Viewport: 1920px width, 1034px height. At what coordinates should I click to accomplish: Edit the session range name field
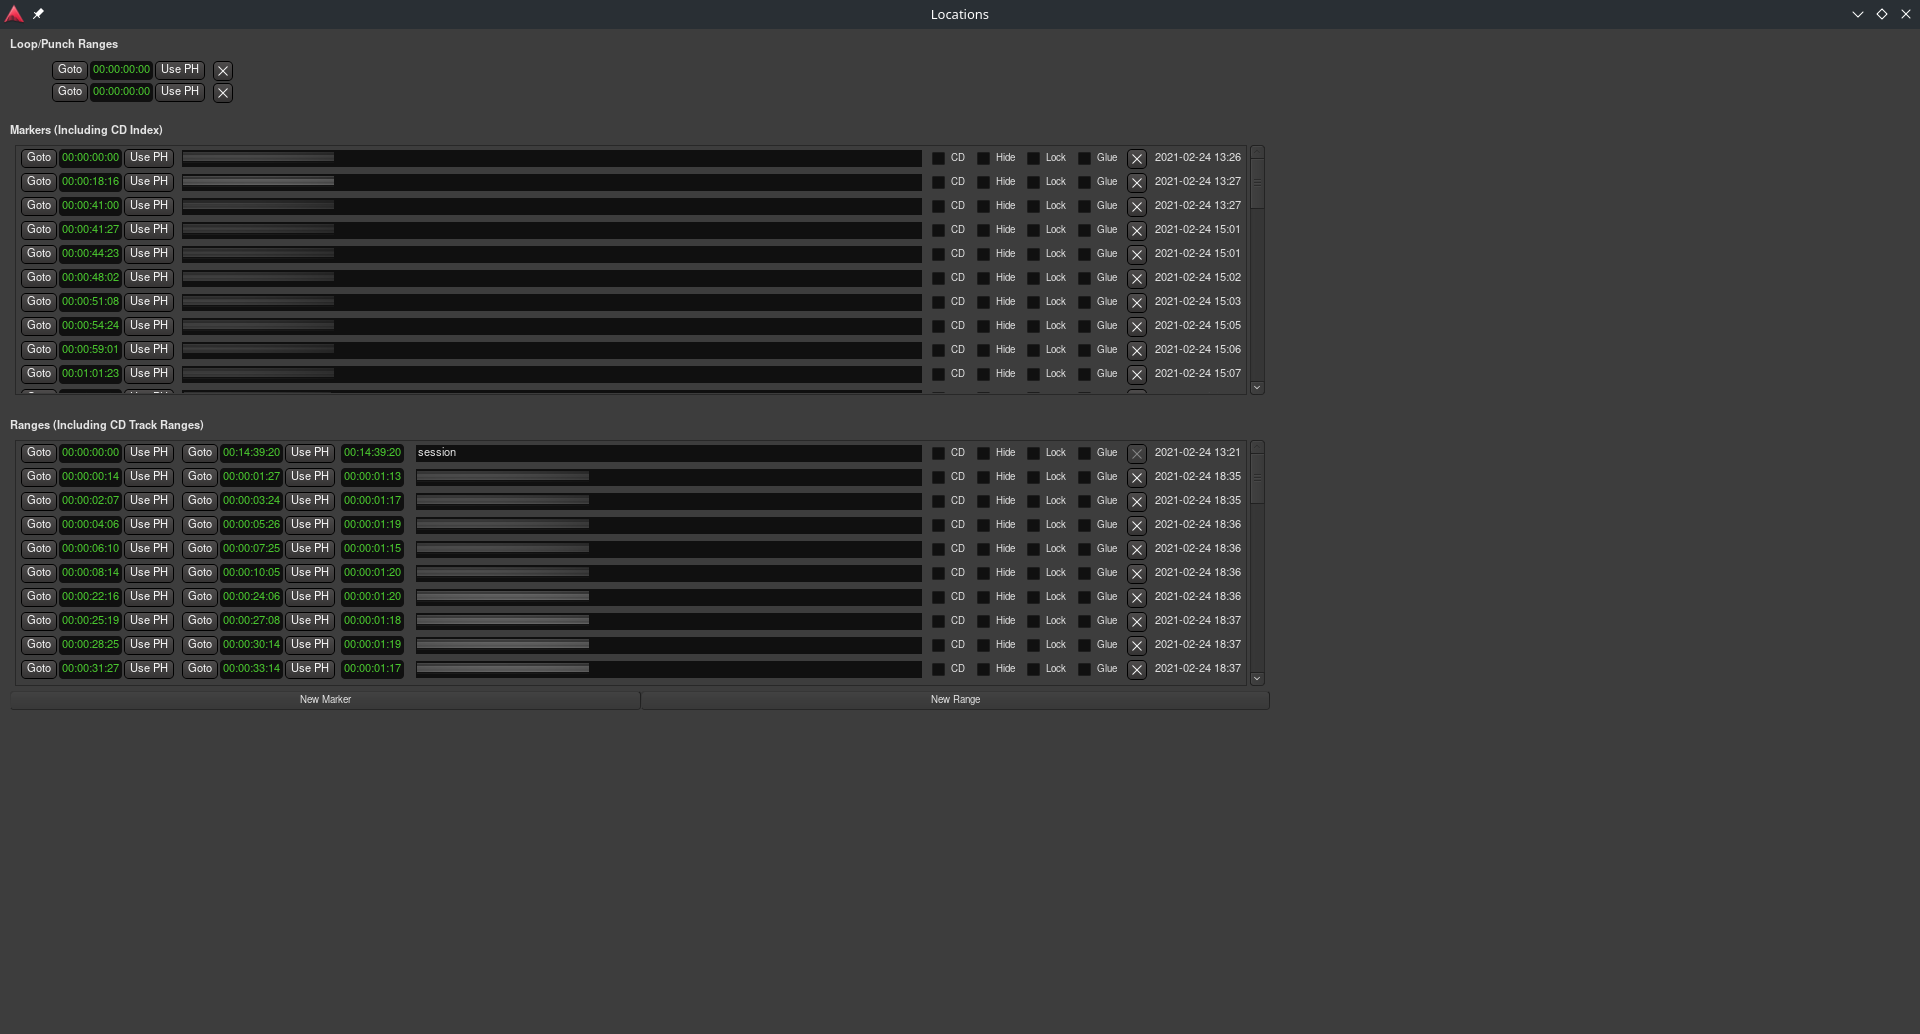[x=667, y=453]
